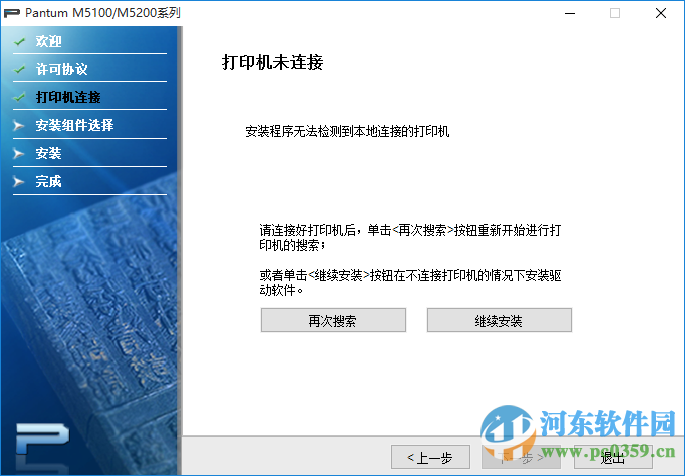This screenshot has height=476, width=685.
Task: Click the arrow icon beside 安装
Action: [19, 154]
